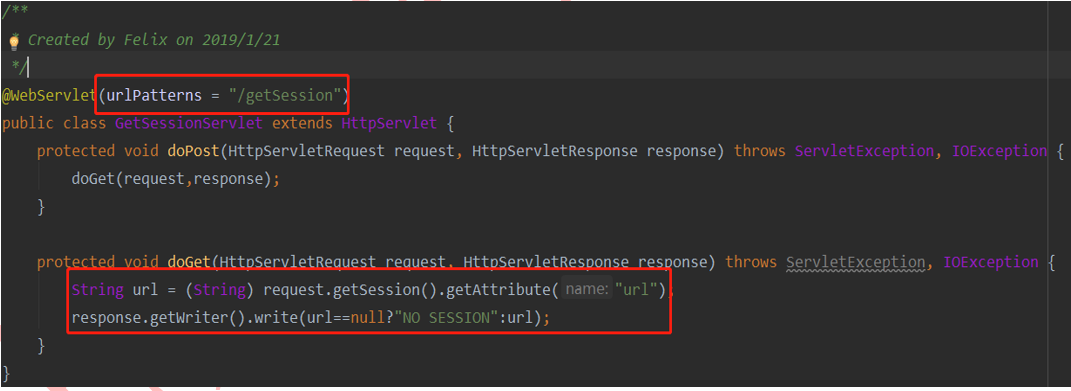Click the @WebServlet annotation
The height and width of the screenshot is (391, 1071).
[49, 96]
